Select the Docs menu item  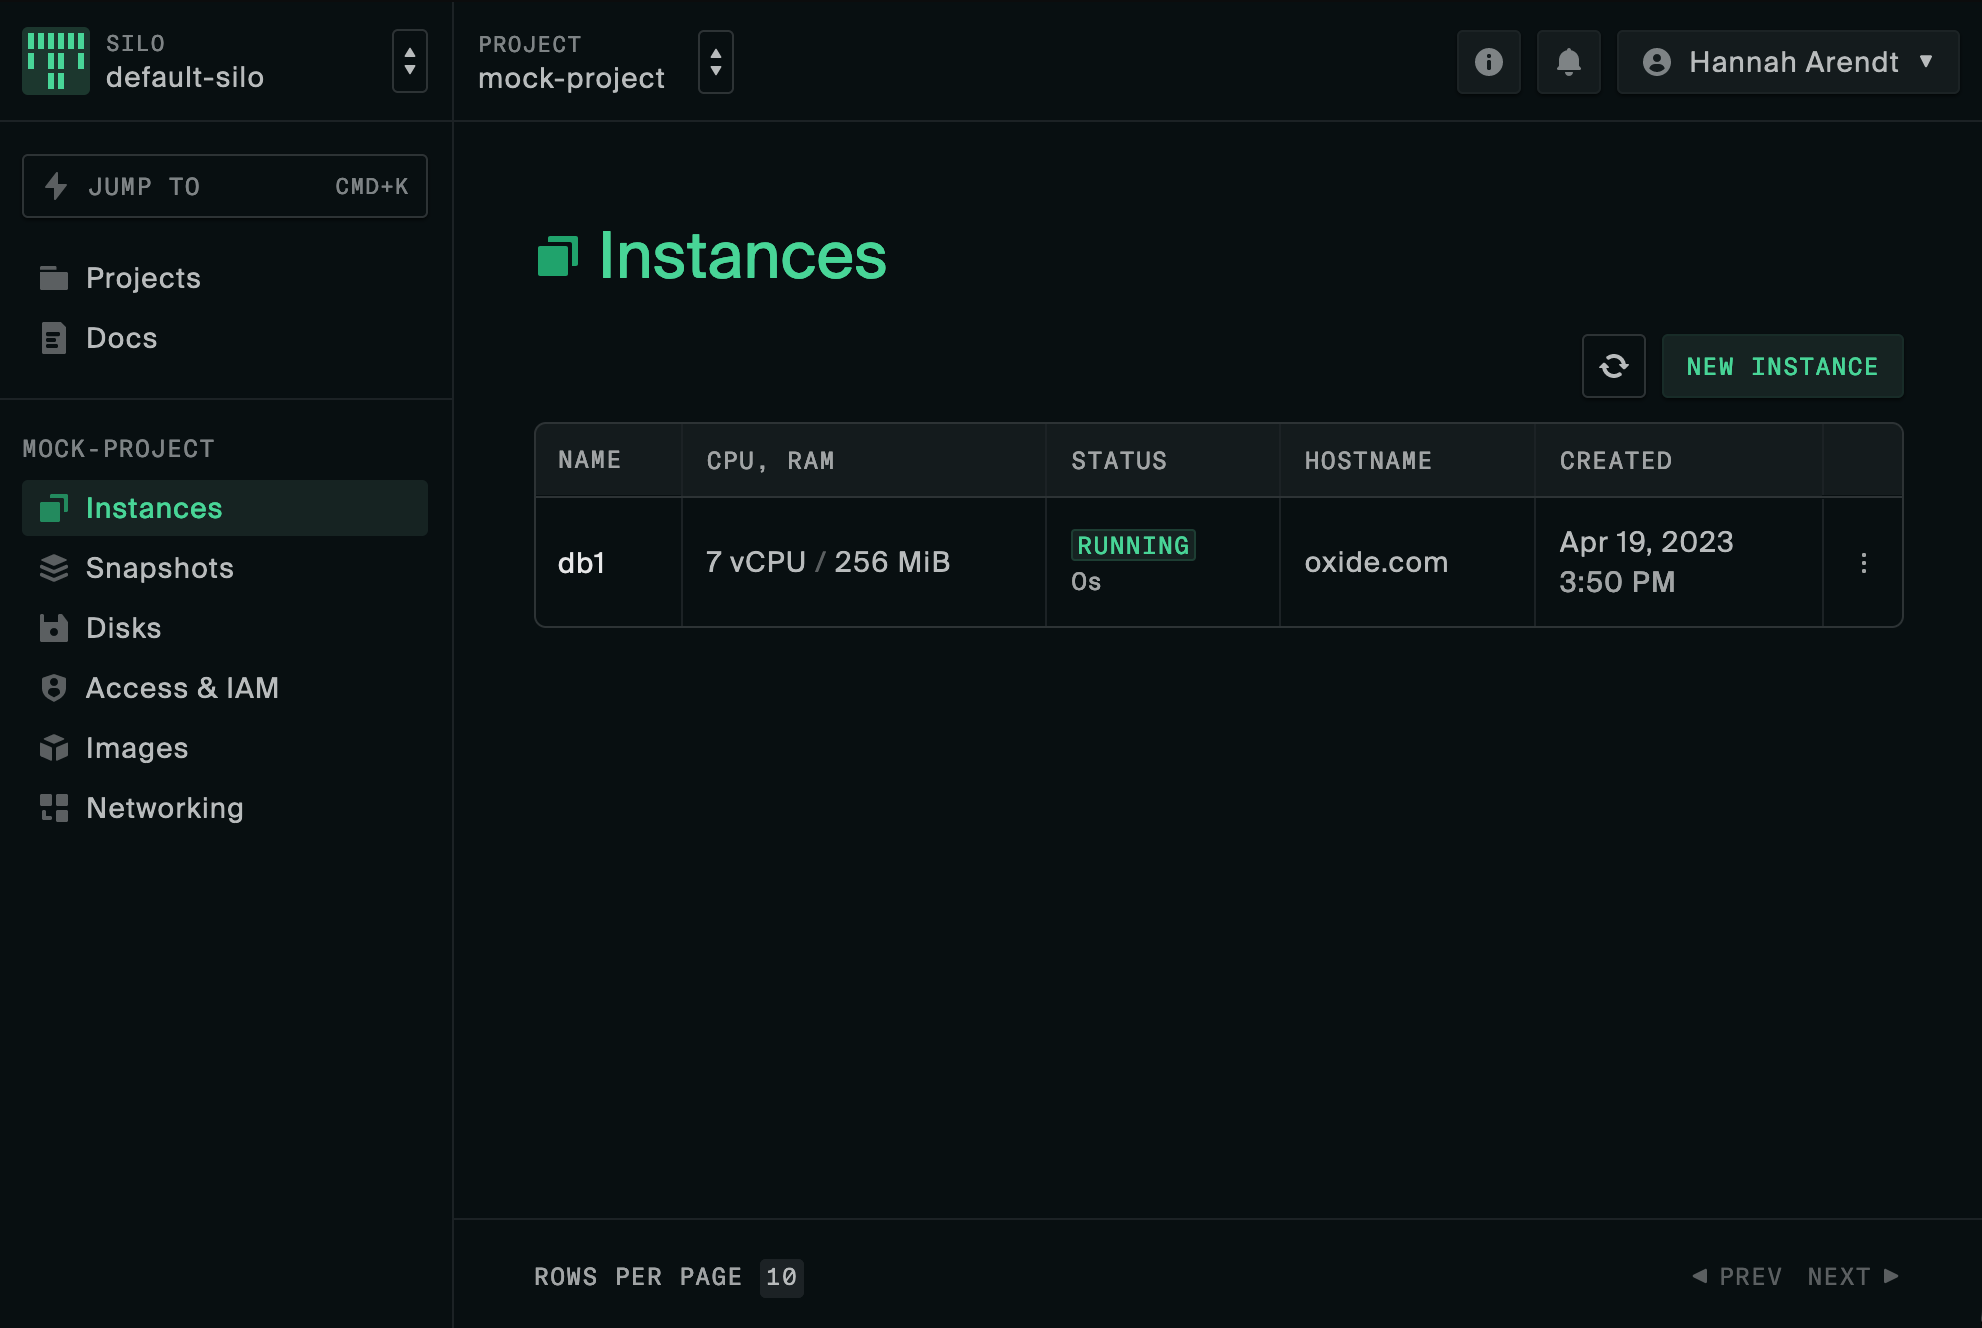122,338
